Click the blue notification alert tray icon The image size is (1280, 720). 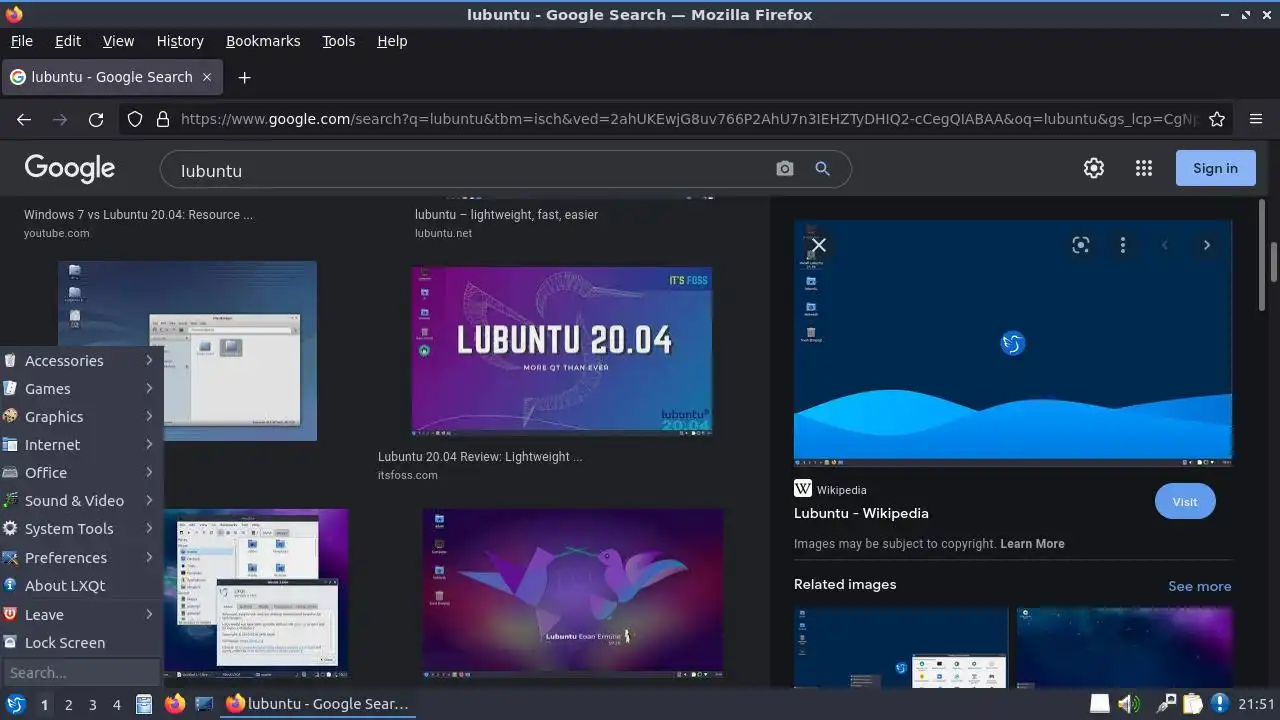tap(1221, 704)
